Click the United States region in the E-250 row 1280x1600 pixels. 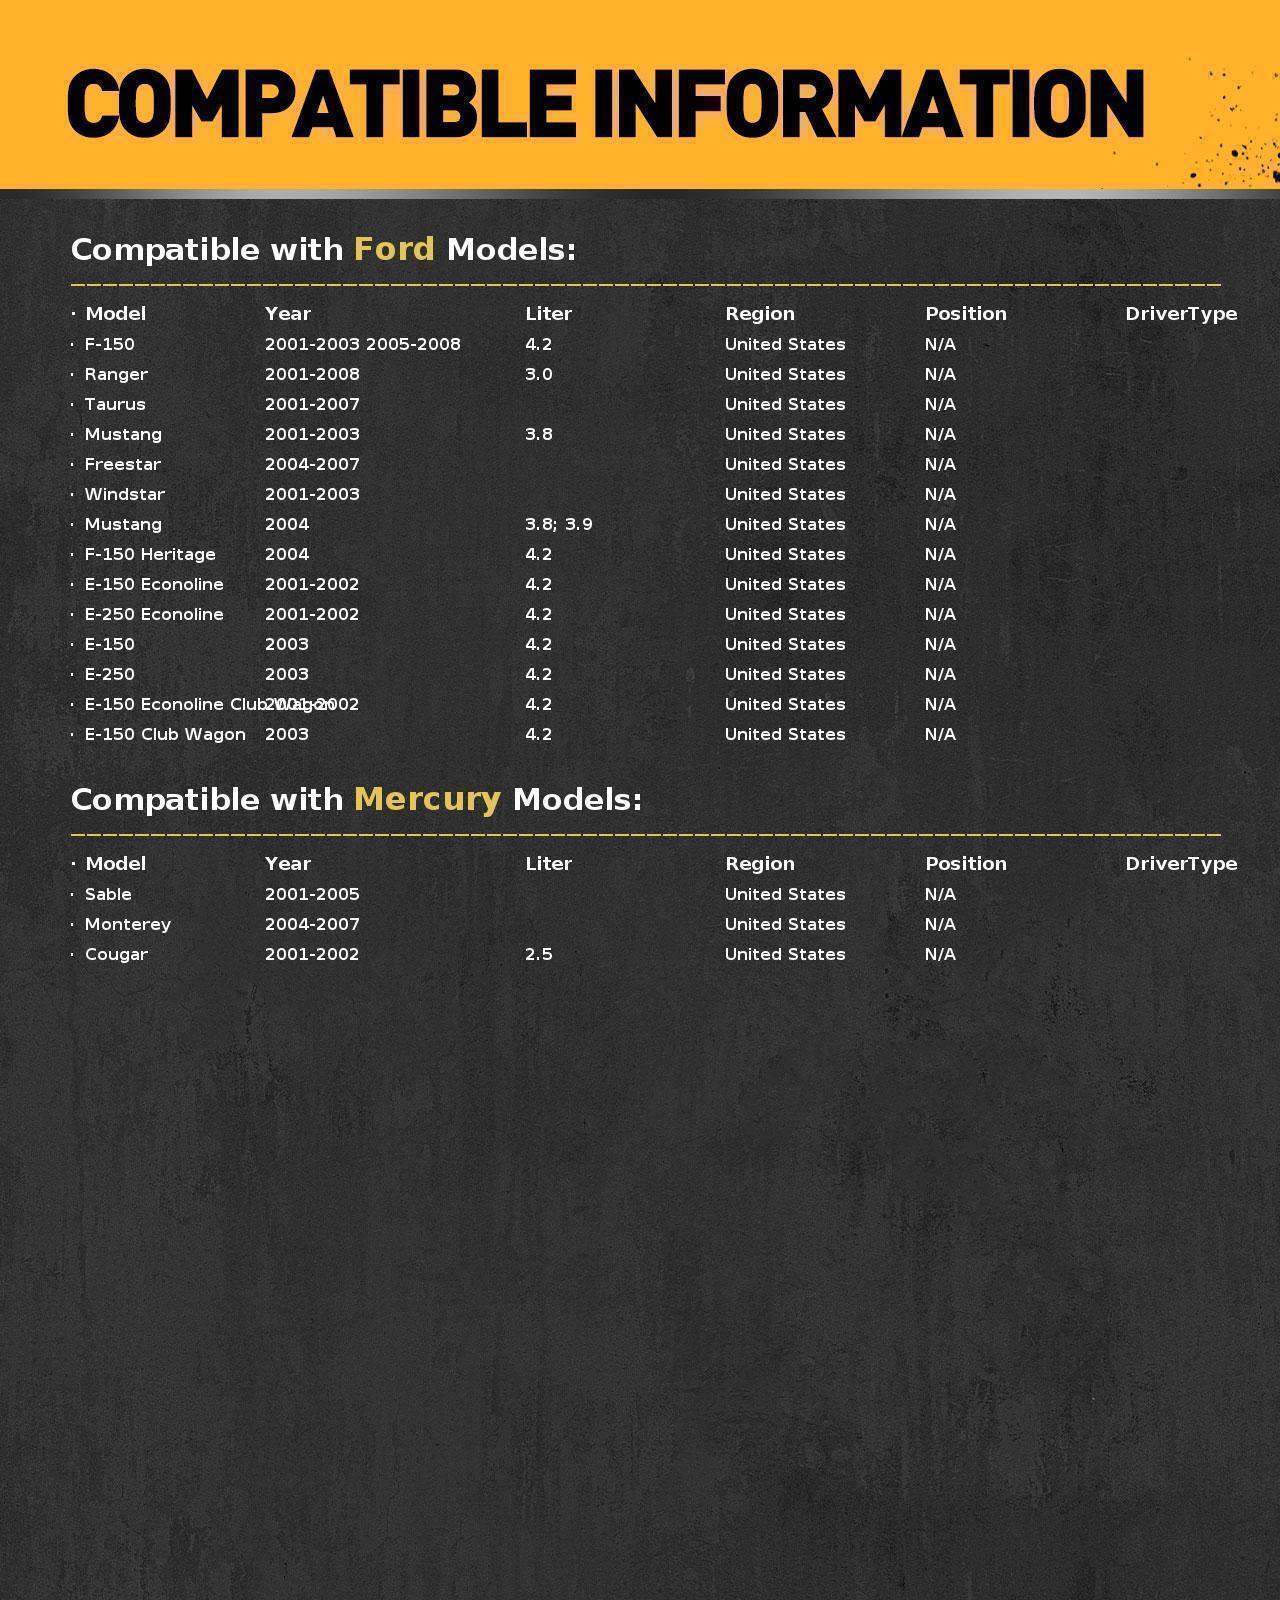(x=785, y=674)
